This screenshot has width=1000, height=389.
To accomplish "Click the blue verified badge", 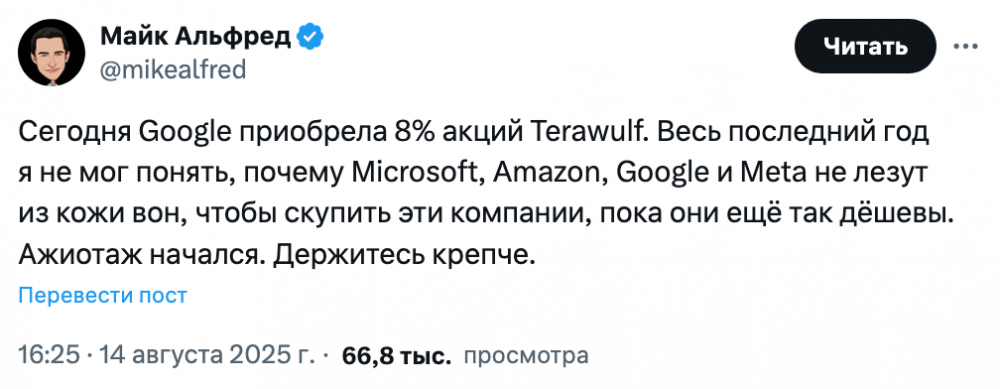I will point(311,39).
